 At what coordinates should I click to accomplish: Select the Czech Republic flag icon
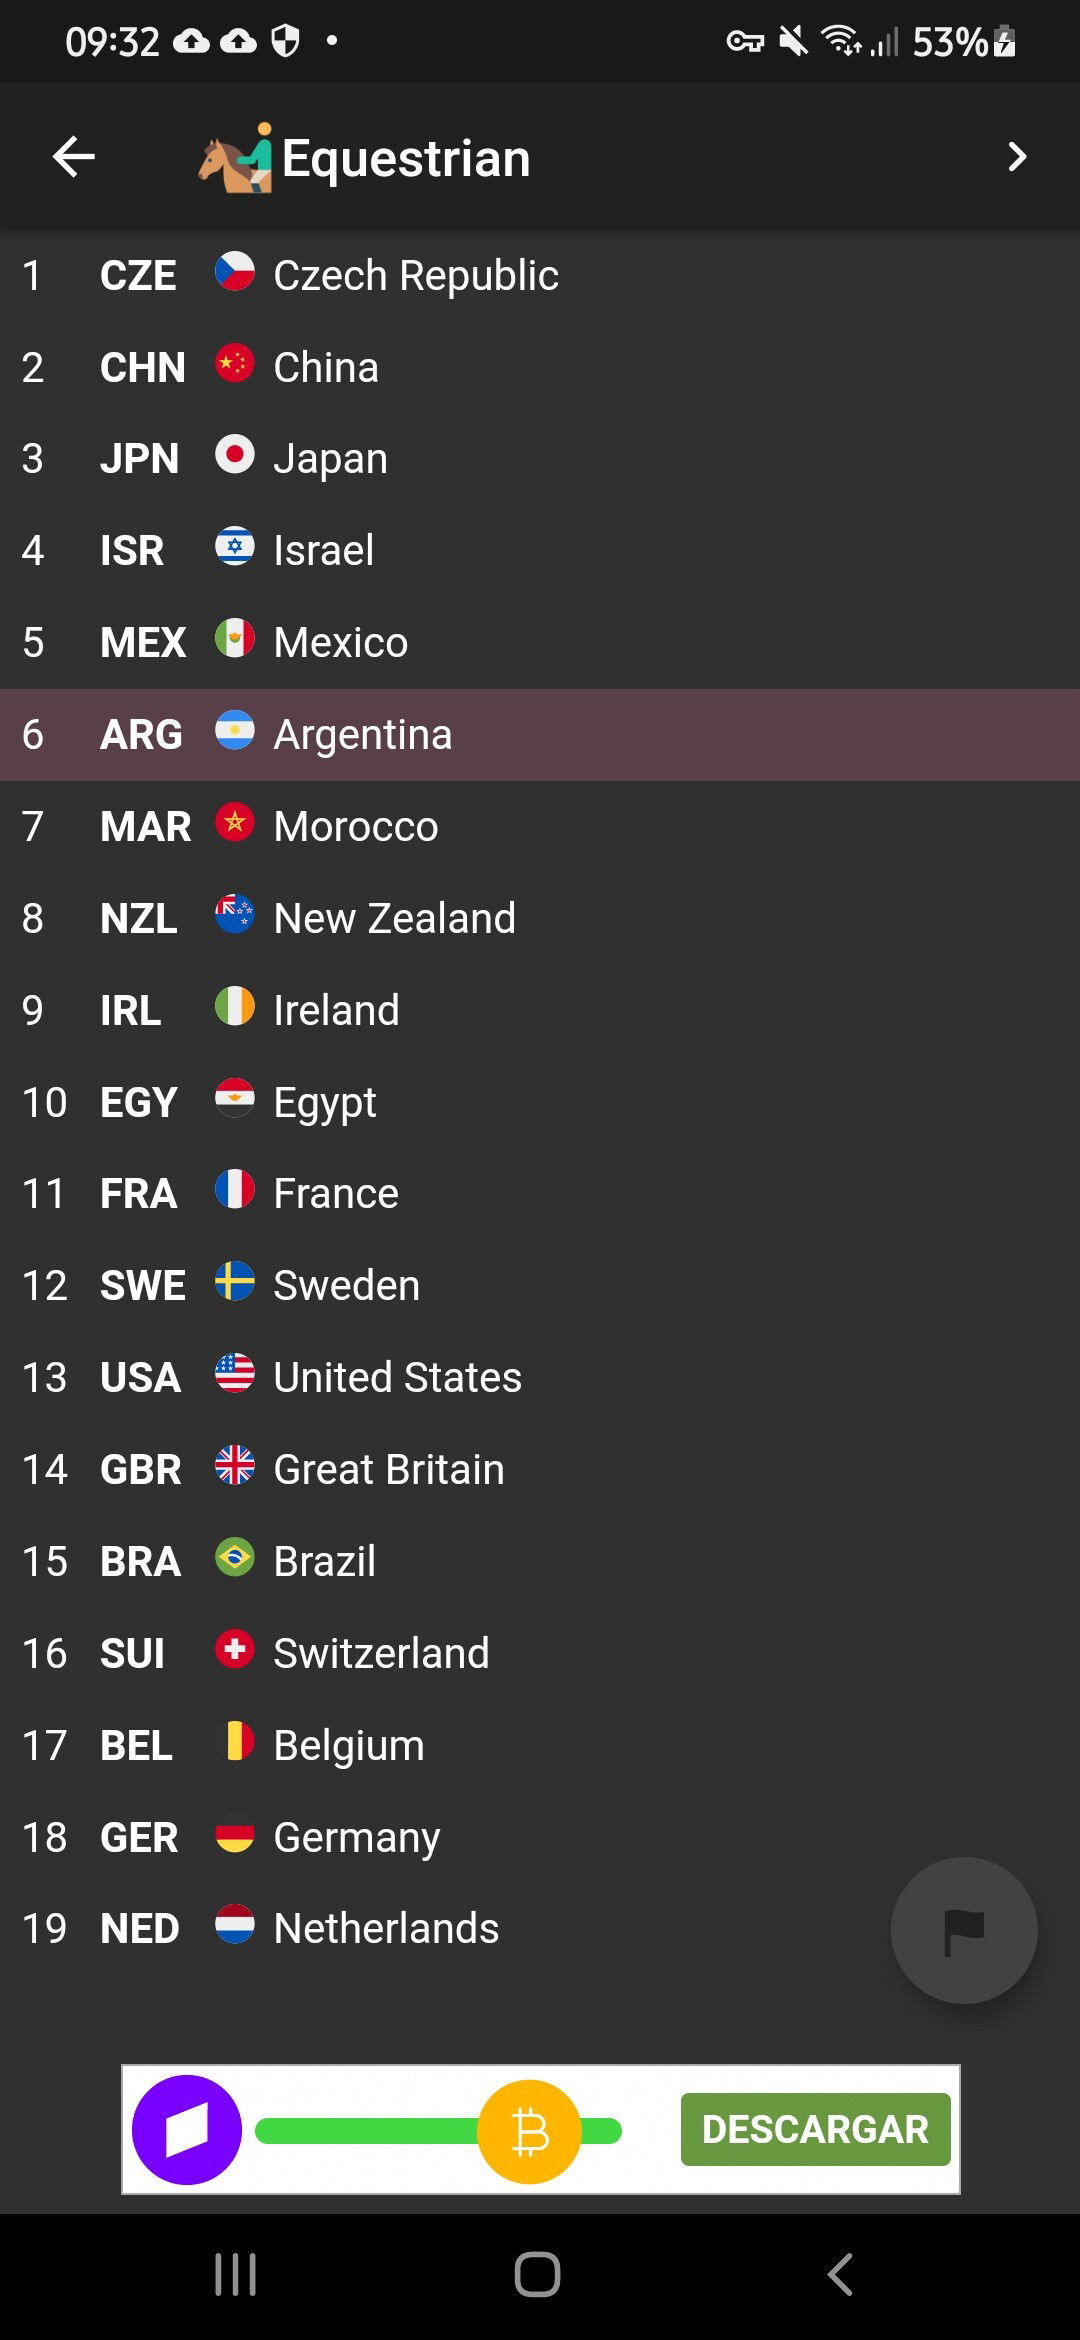(235, 271)
